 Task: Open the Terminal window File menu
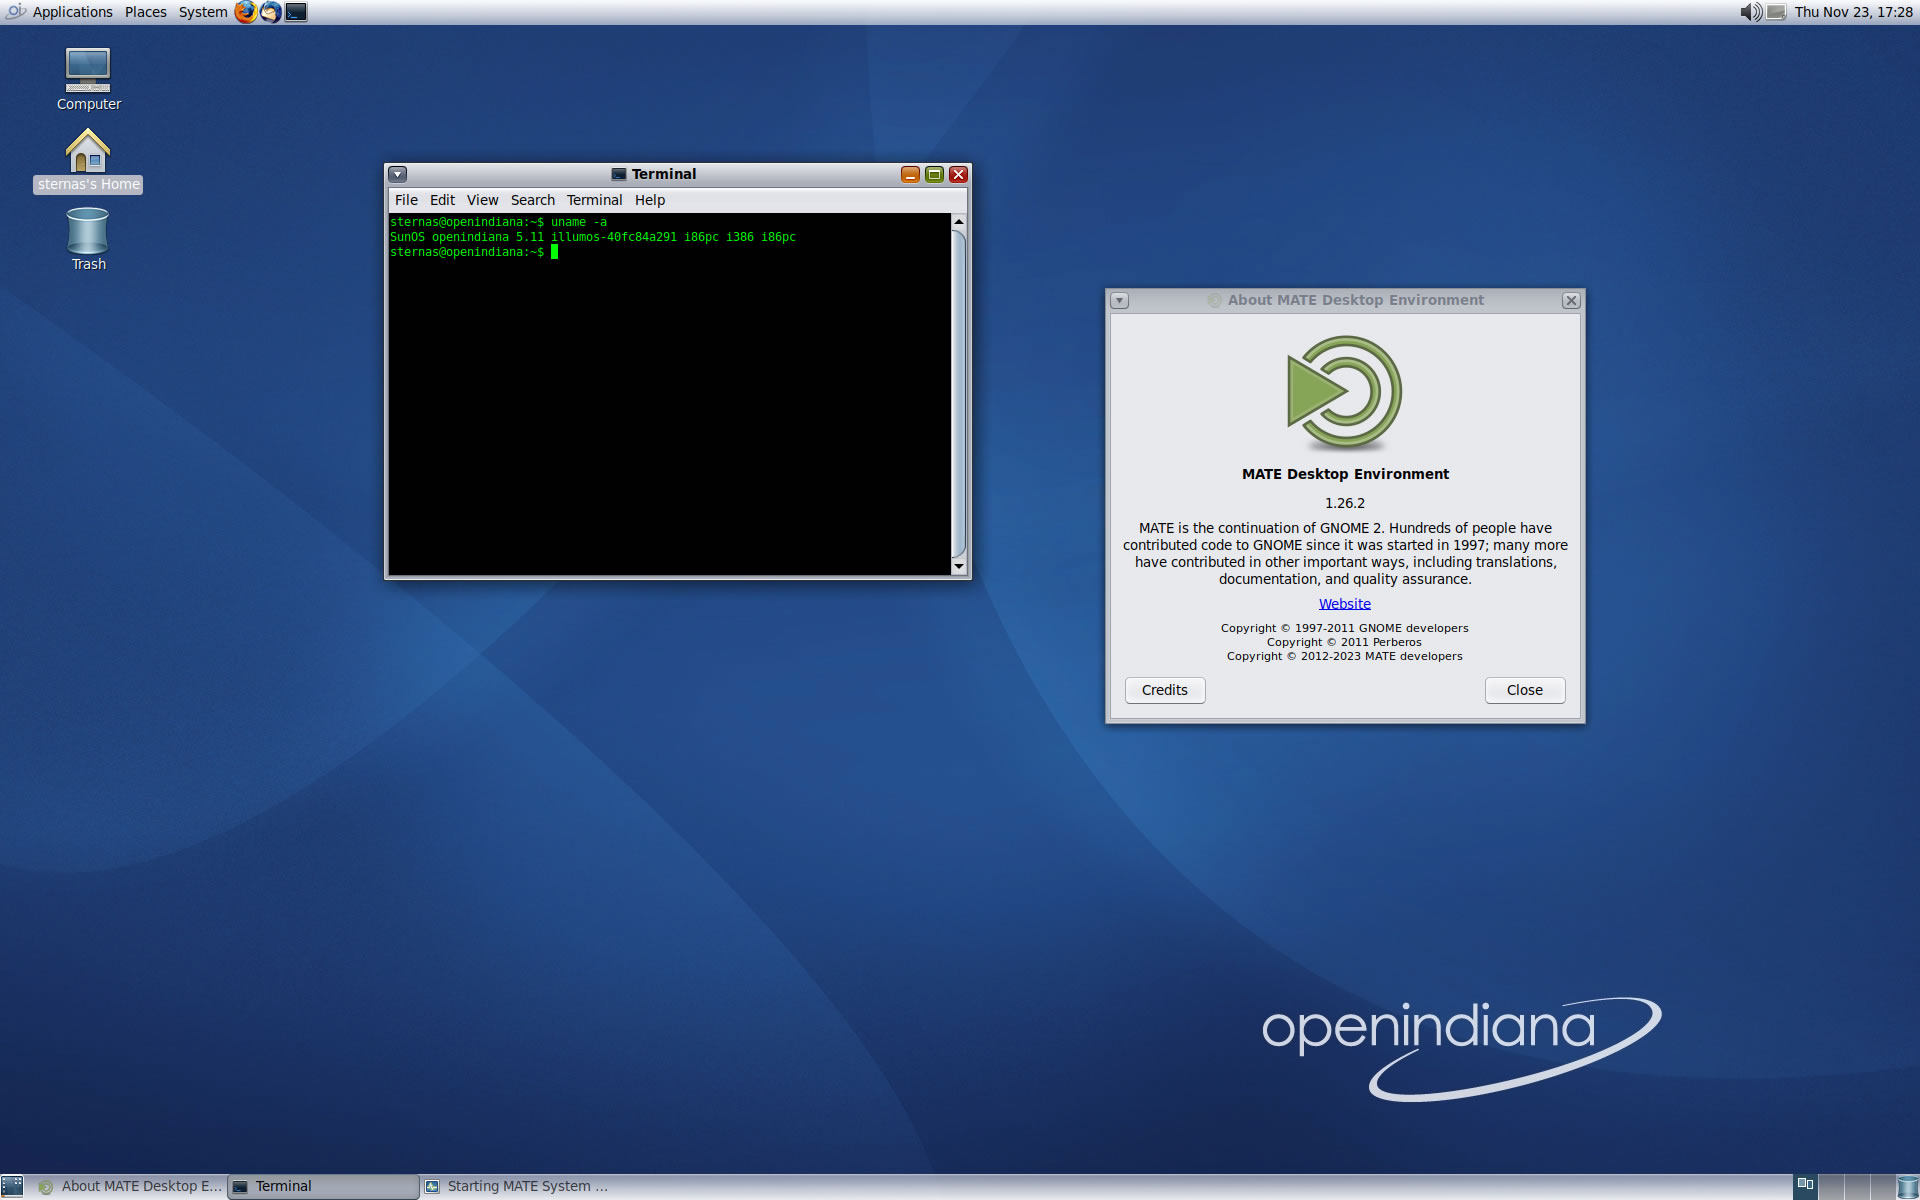406,200
